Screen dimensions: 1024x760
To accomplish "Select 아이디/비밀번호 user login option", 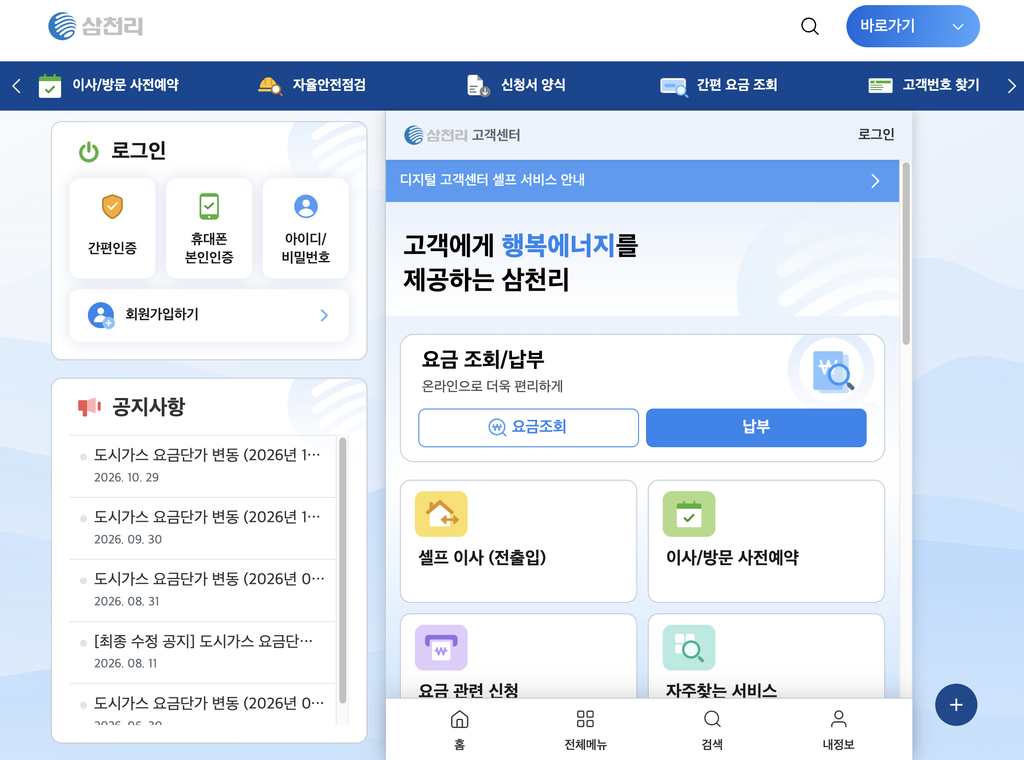I will 306,229.
